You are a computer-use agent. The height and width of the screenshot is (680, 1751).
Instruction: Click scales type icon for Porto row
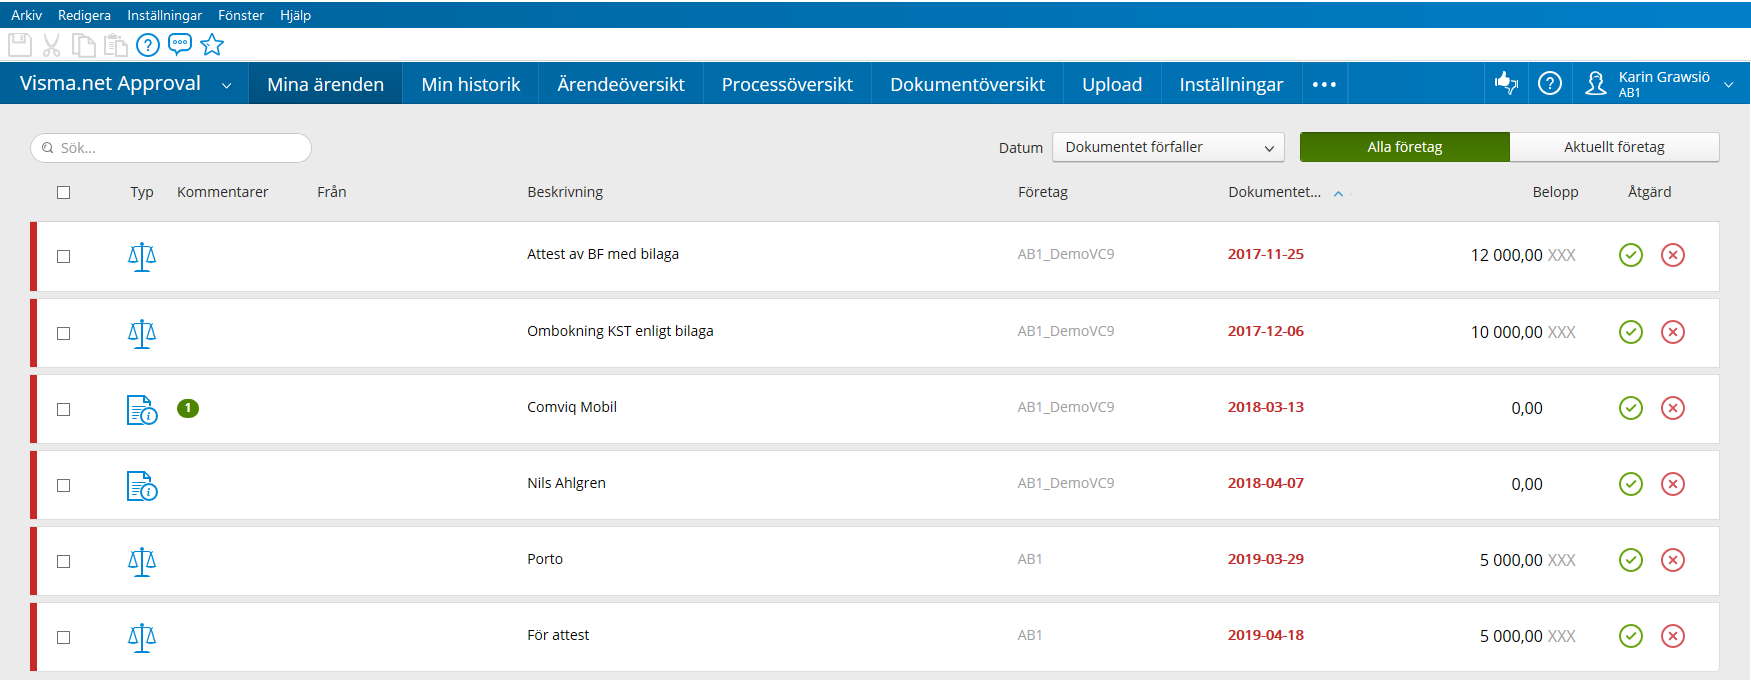coord(142,562)
